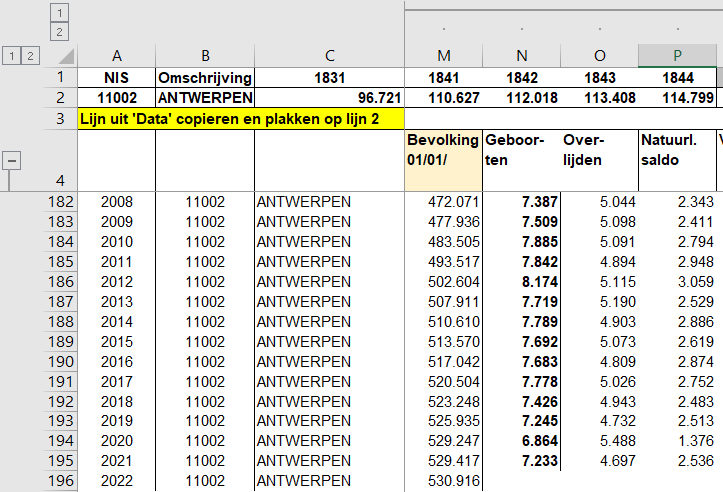
Task: Click births value 7.233
Action: tap(522, 461)
